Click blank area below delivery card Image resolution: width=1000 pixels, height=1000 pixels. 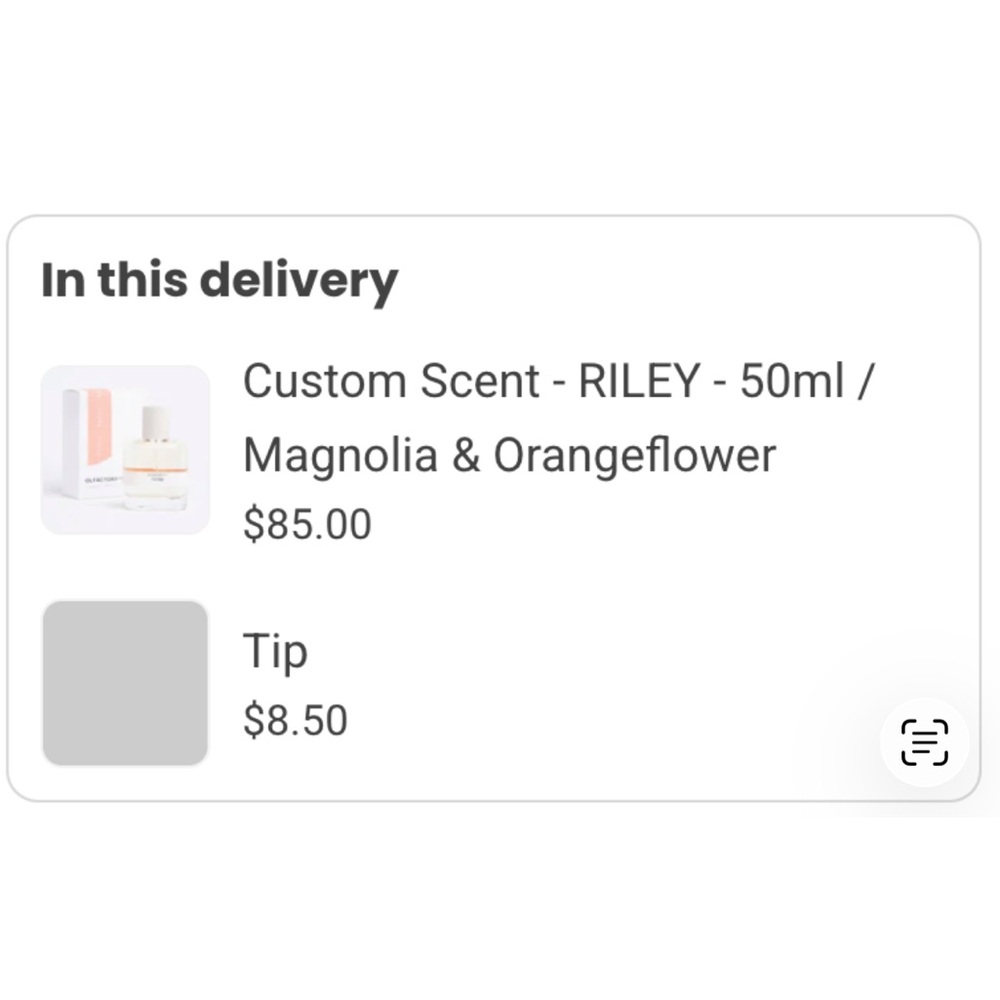(500, 906)
